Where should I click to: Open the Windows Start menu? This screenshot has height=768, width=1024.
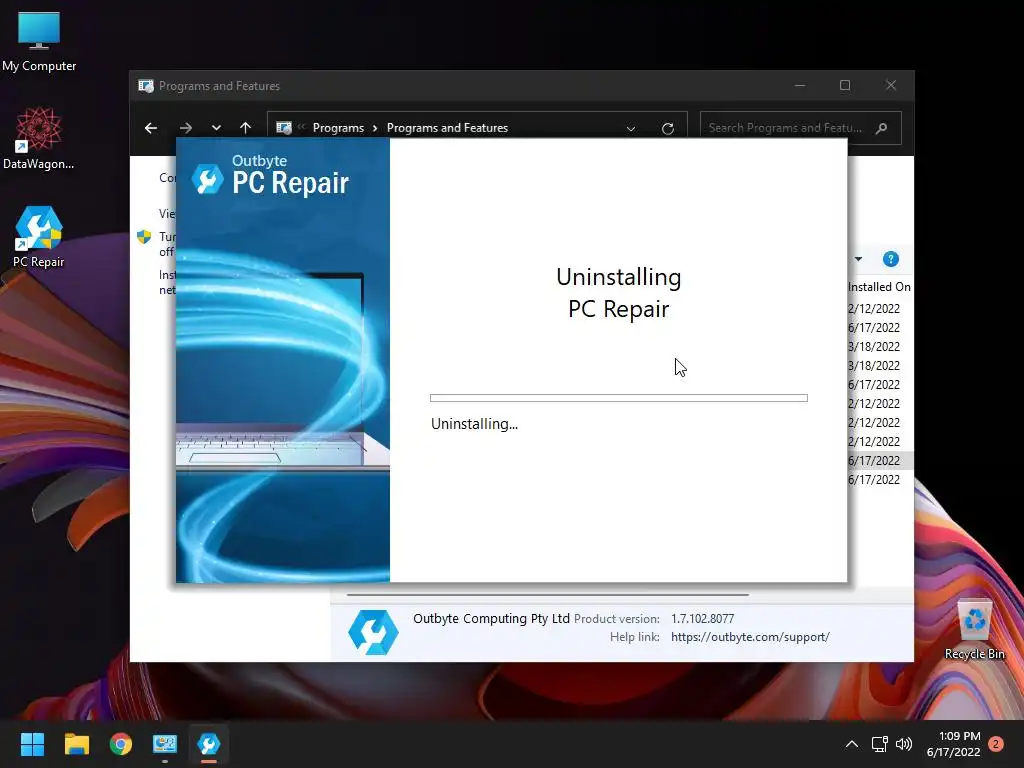coord(32,744)
